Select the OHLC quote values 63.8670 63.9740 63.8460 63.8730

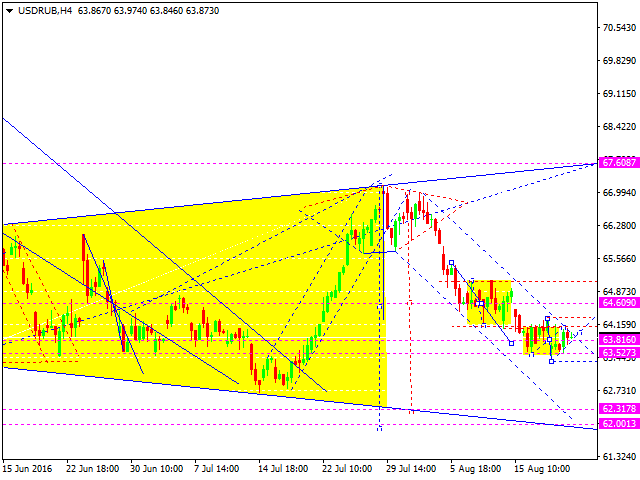tap(149, 11)
